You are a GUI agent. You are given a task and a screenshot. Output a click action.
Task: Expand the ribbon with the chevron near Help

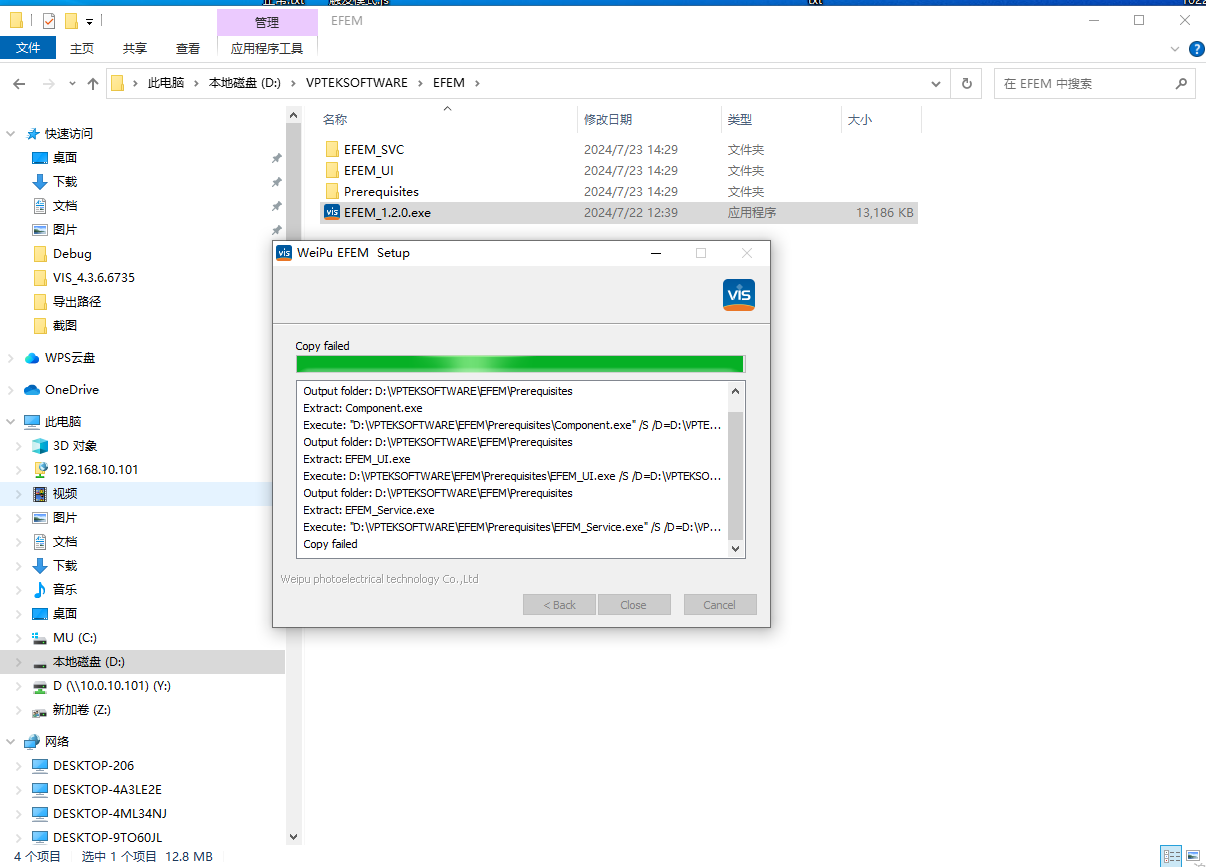coord(1175,48)
